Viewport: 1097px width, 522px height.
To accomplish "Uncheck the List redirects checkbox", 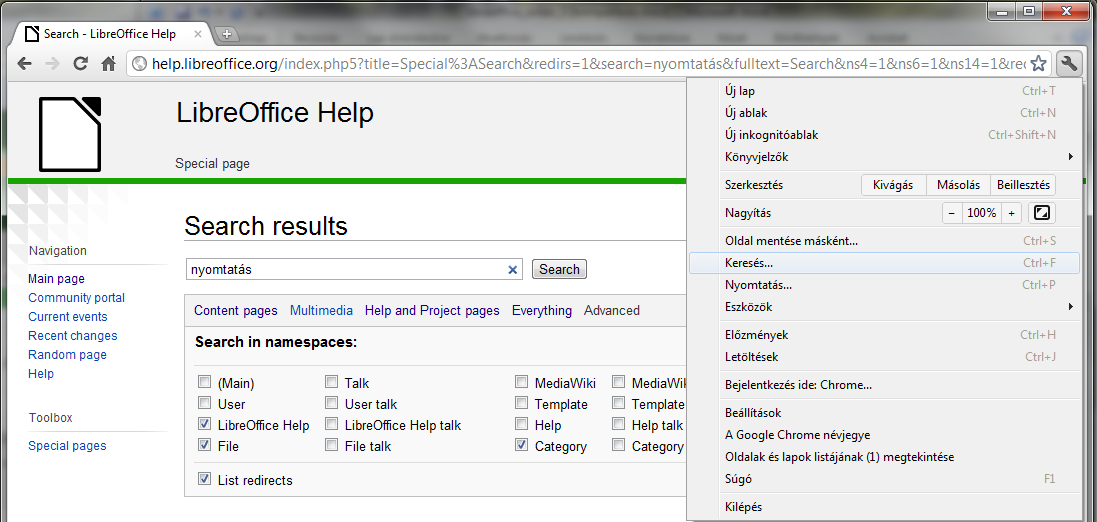I will pyautogui.click(x=204, y=479).
